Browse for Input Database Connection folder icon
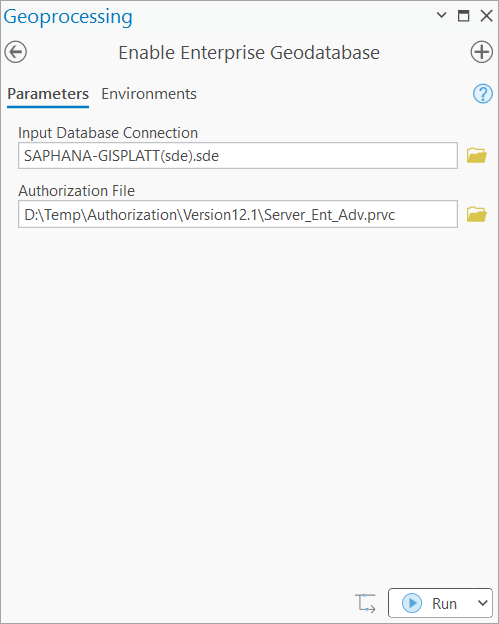Viewport: 499px width, 624px height. coord(477,156)
